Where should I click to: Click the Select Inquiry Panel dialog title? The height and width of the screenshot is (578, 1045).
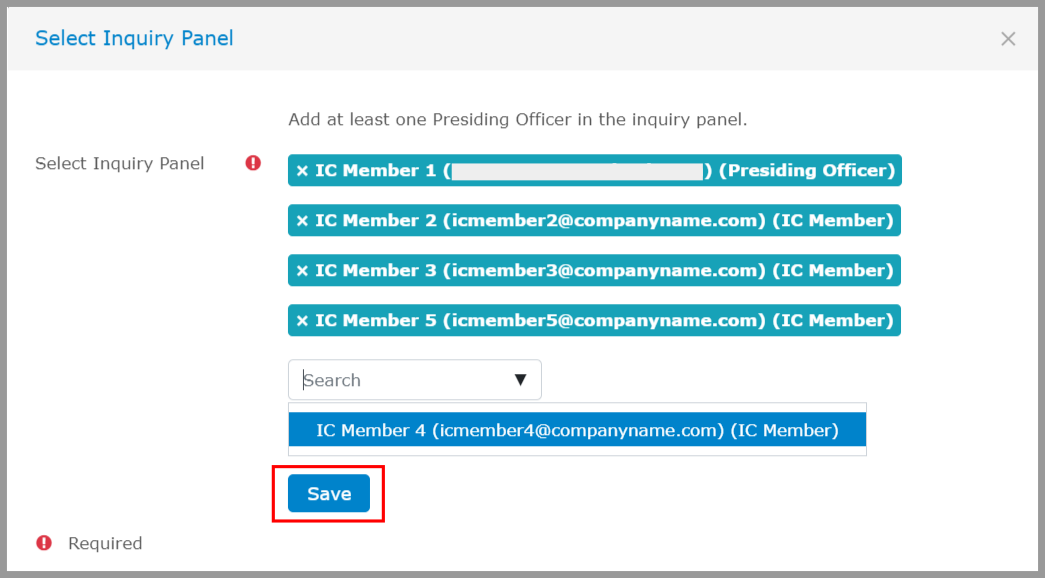134,38
